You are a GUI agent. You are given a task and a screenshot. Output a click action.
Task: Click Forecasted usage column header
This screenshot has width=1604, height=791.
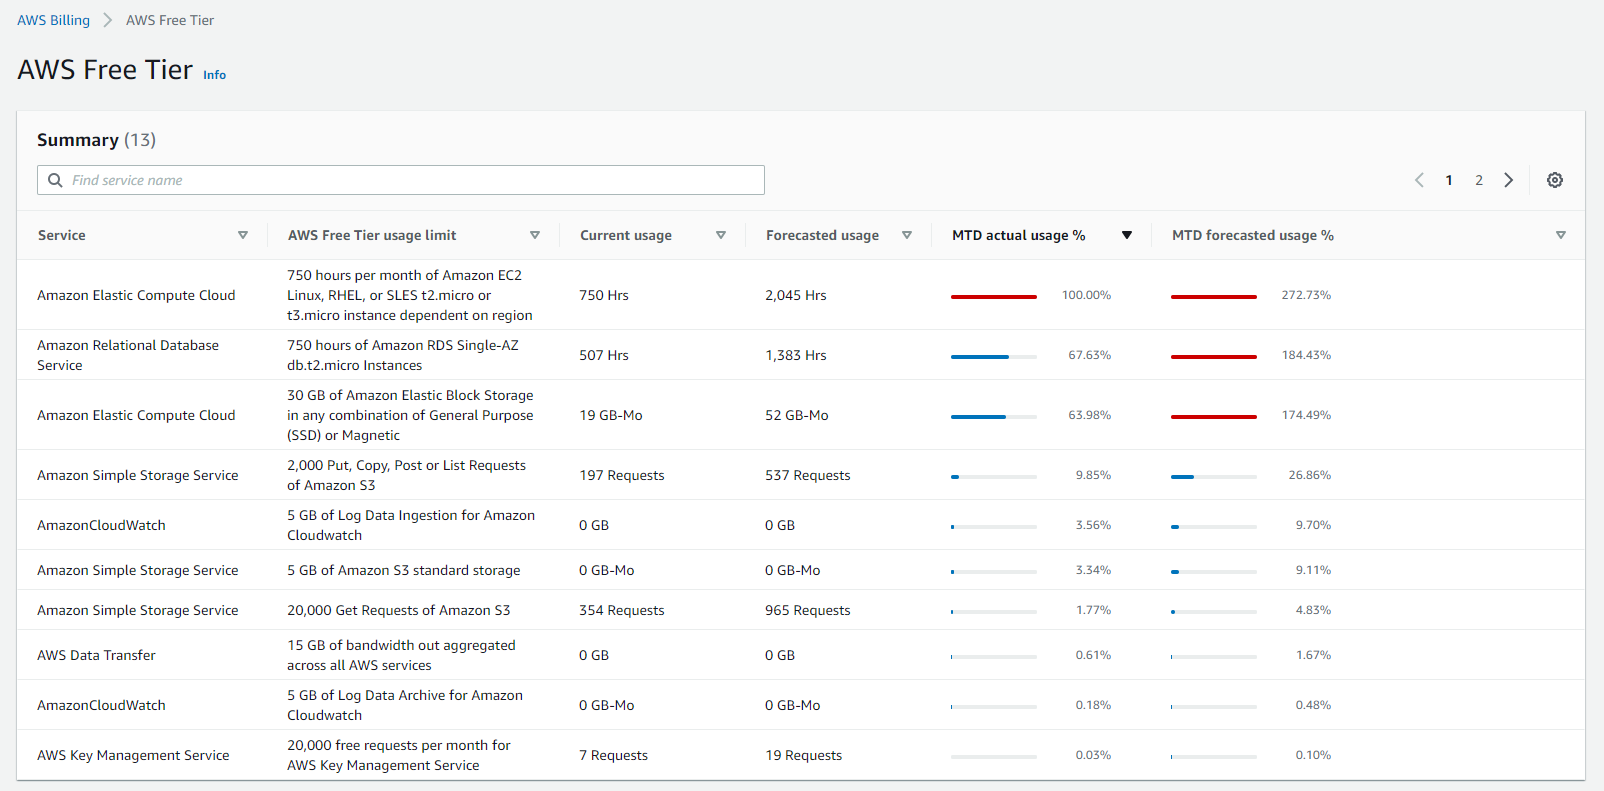click(x=823, y=235)
